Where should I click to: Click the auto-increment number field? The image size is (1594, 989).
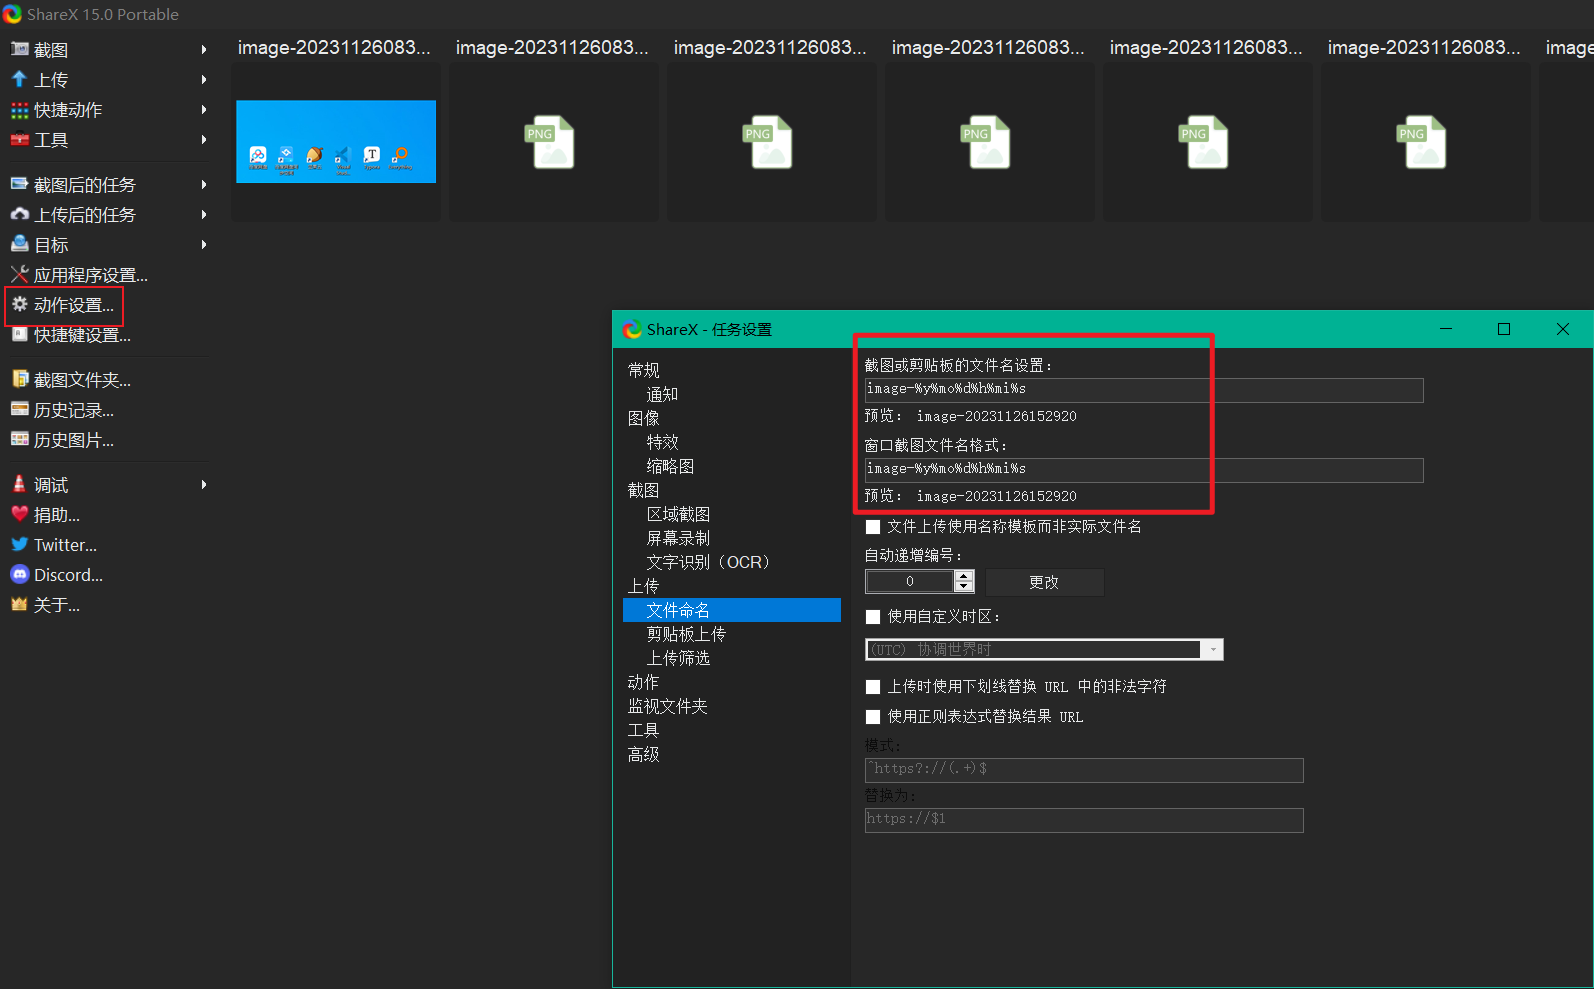point(910,581)
